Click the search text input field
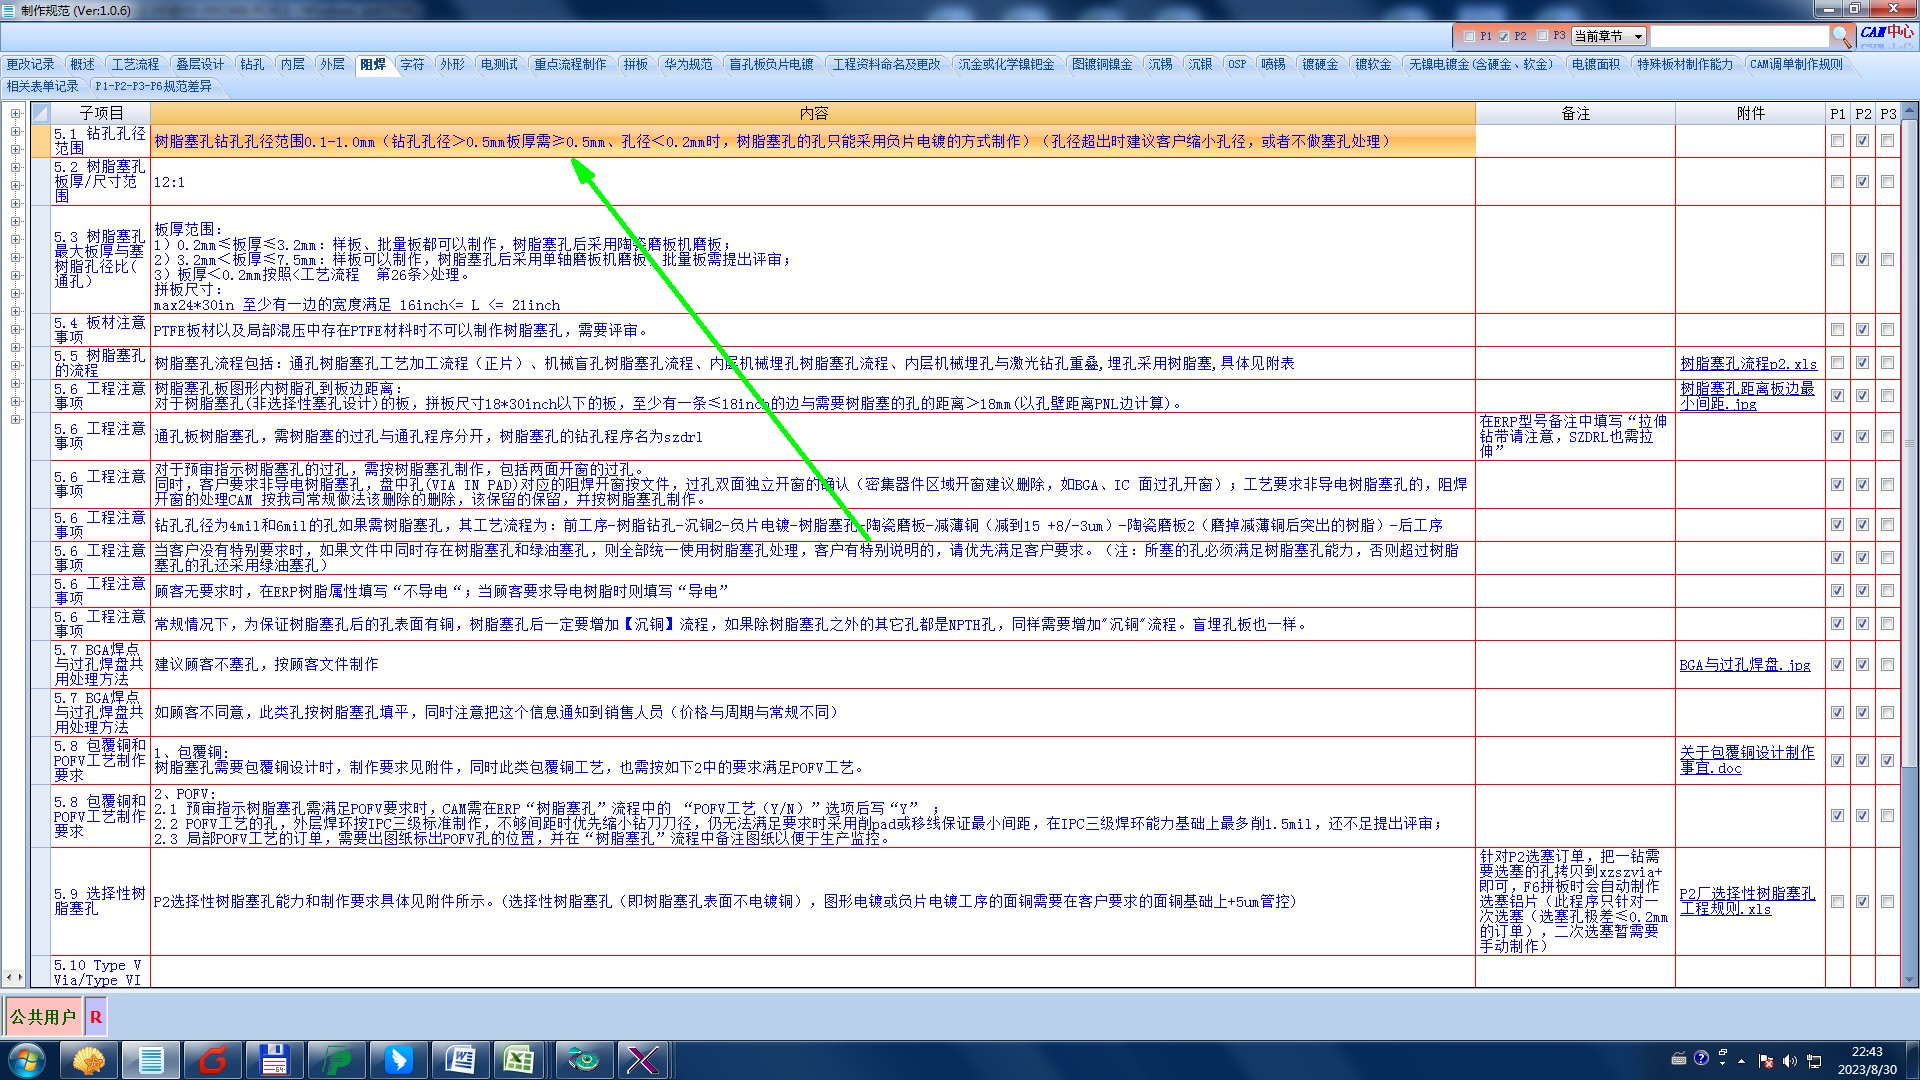Image resolution: width=1920 pixels, height=1080 pixels. coord(1738,36)
